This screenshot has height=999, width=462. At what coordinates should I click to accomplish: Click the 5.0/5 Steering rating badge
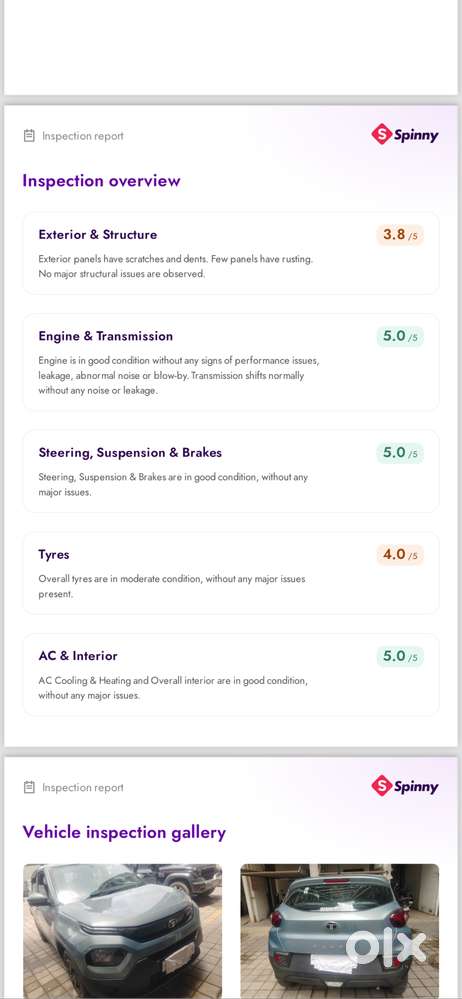point(400,453)
